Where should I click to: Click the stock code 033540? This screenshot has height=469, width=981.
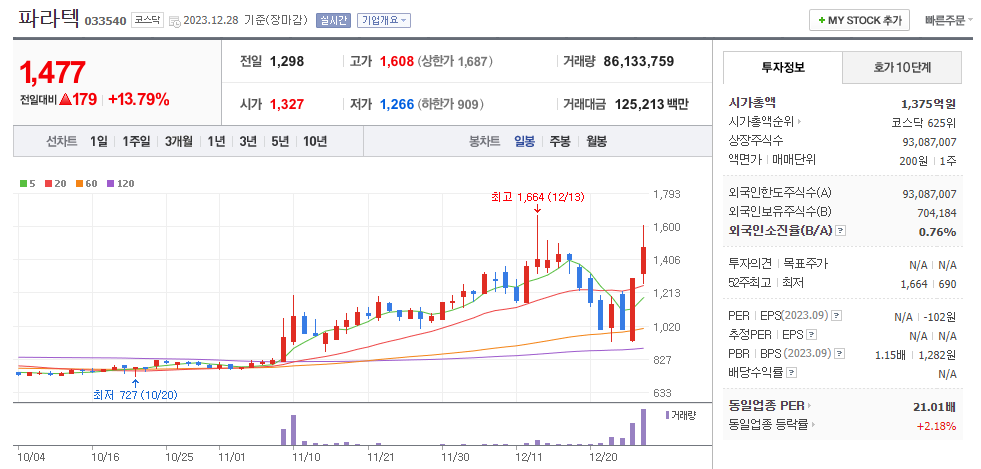click(x=105, y=21)
